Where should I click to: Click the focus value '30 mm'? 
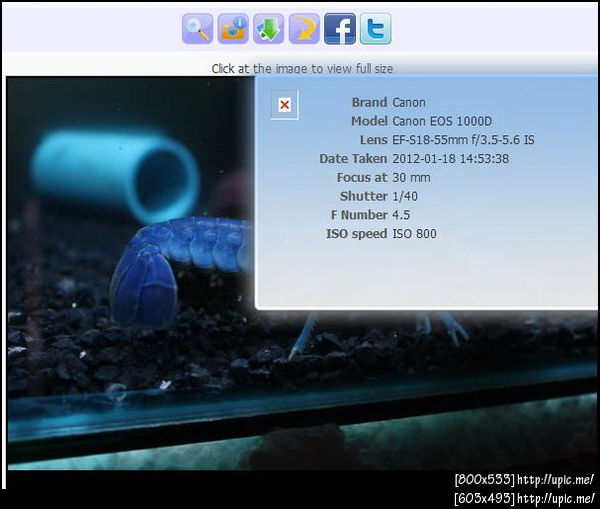pyautogui.click(x=411, y=178)
